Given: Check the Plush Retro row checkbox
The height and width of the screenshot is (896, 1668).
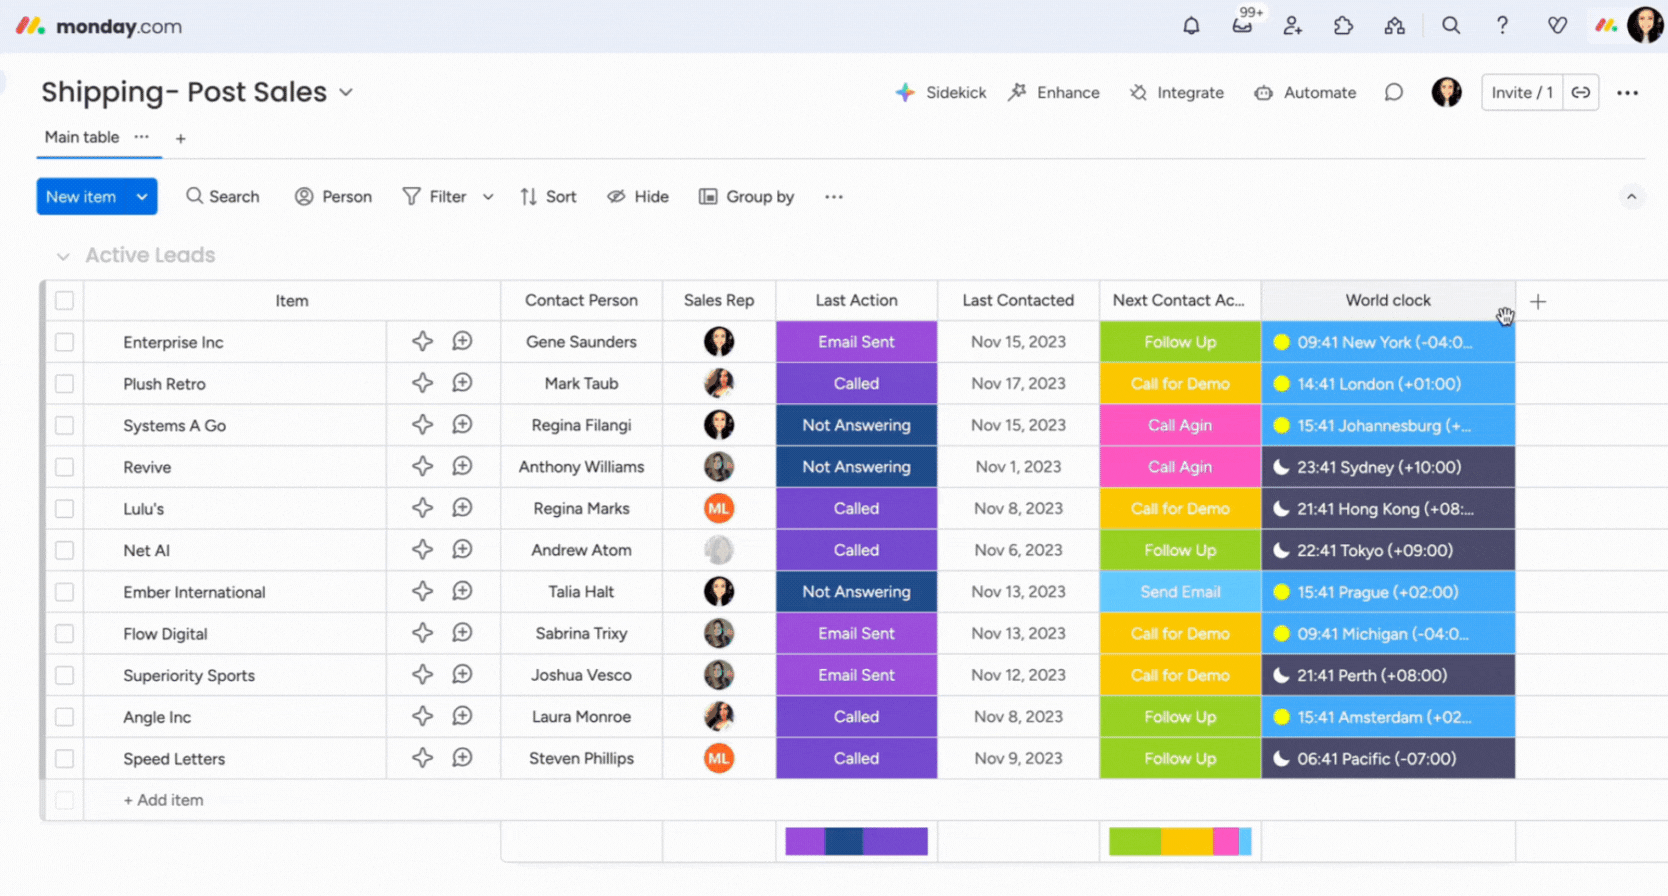Looking at the screenshot, I should point(65,383).
